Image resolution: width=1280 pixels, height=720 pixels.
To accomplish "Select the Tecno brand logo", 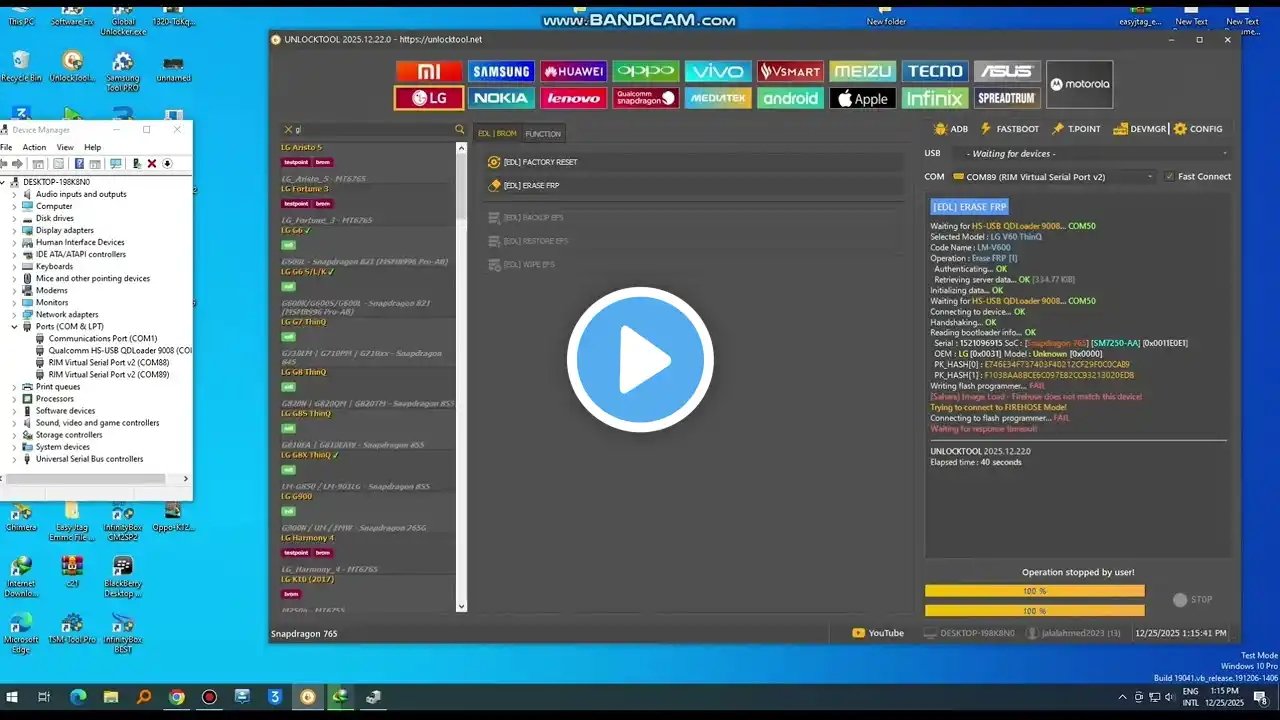I will (x=934, y=71).
